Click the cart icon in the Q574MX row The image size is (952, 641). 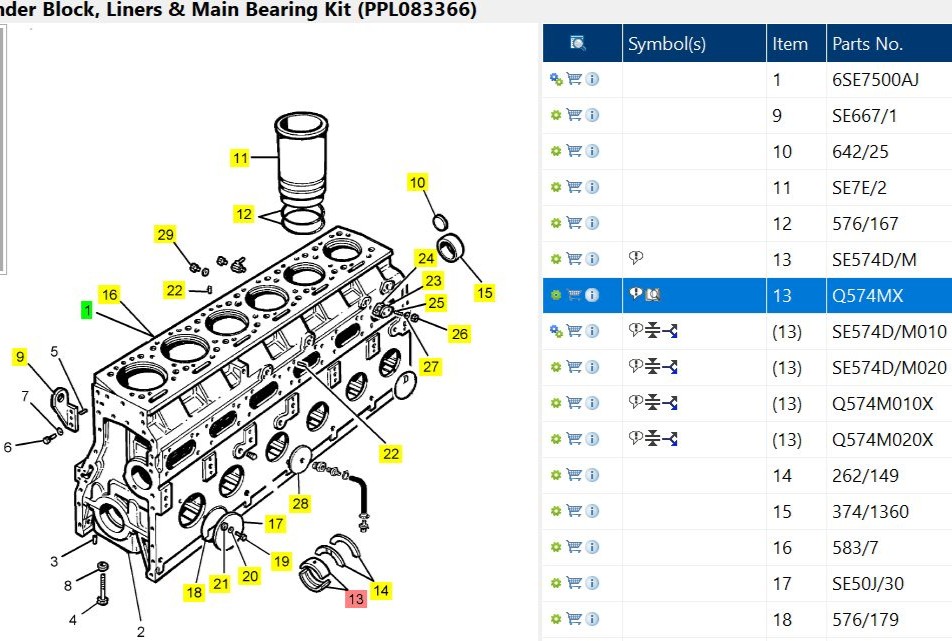tap(574, 295)
